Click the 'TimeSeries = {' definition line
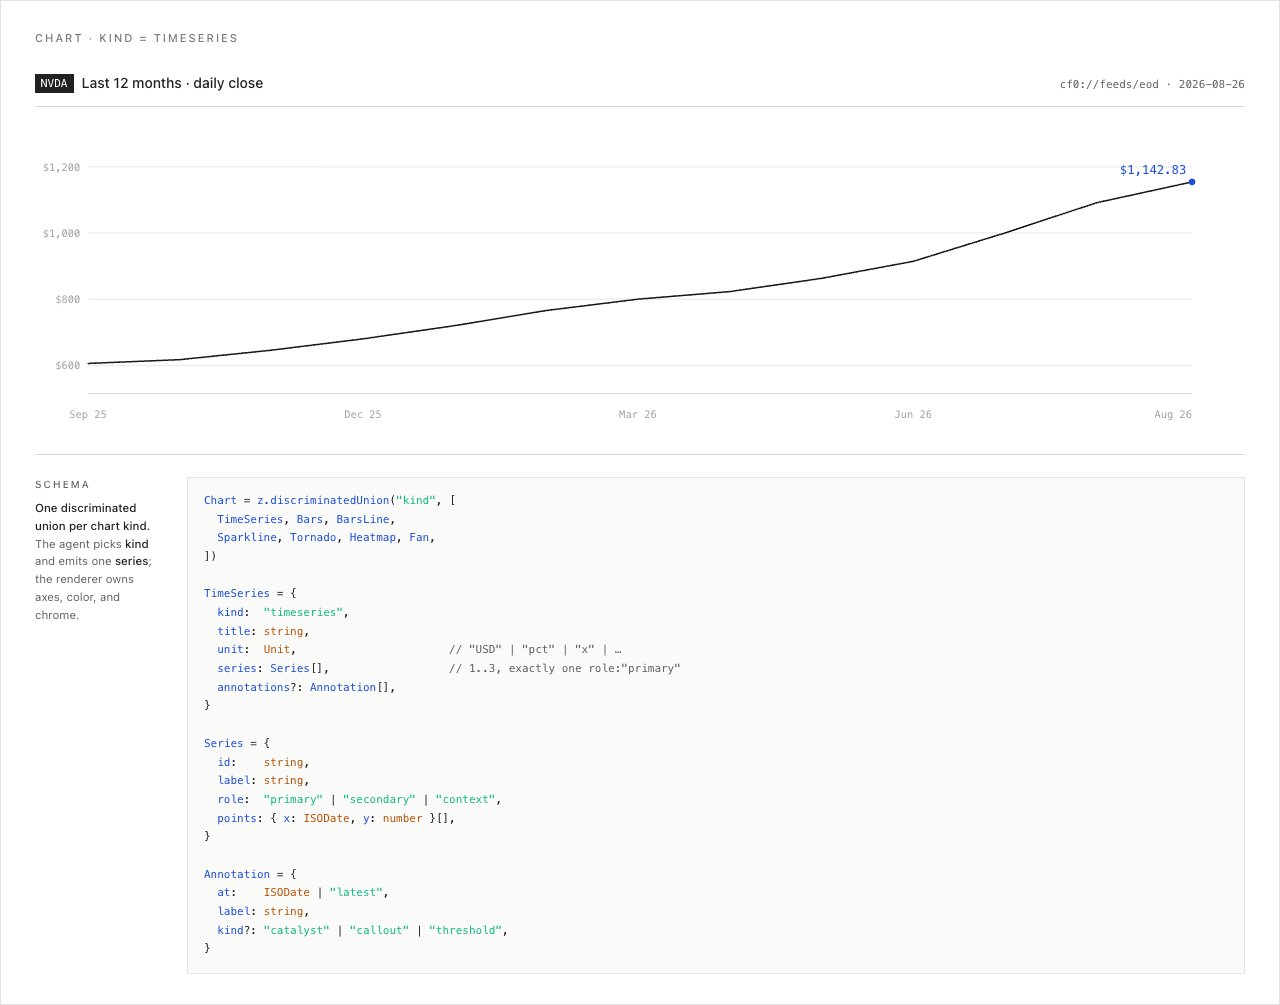Screen dimensions: 1280x1005 250,593
